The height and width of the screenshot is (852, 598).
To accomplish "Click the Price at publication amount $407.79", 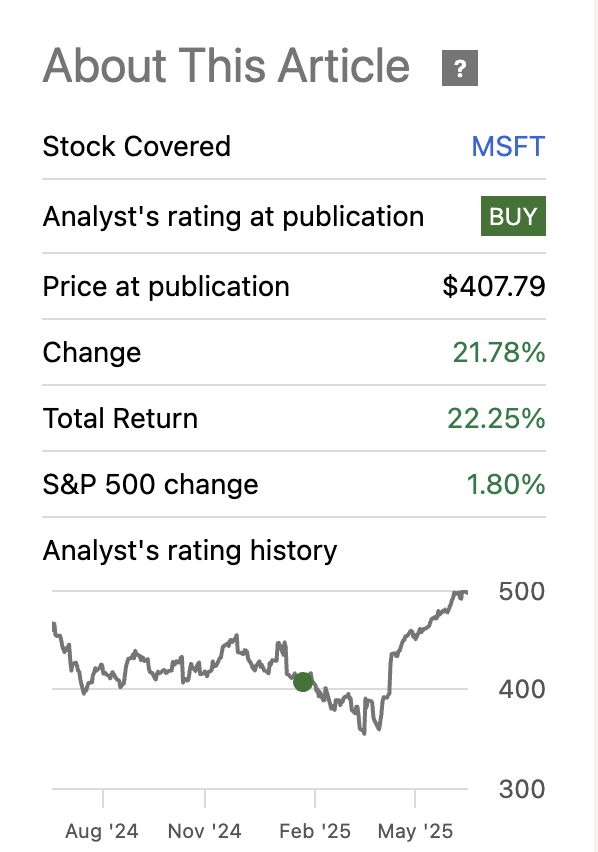I will (x=495, y=286).
